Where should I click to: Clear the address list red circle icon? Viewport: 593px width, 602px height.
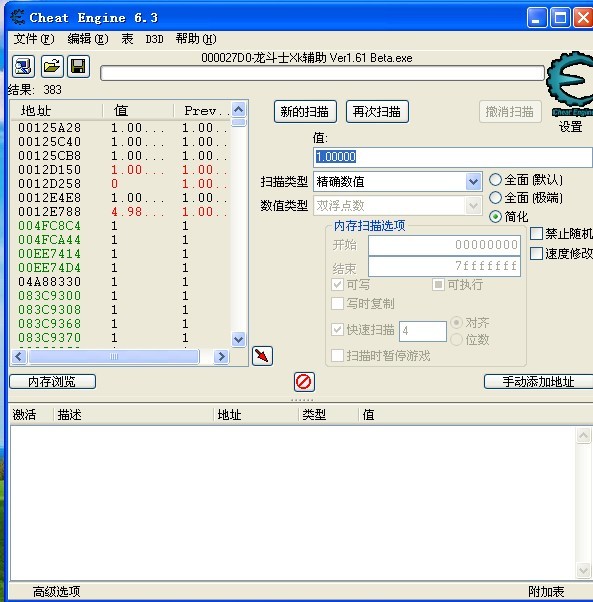pos(304,382)
